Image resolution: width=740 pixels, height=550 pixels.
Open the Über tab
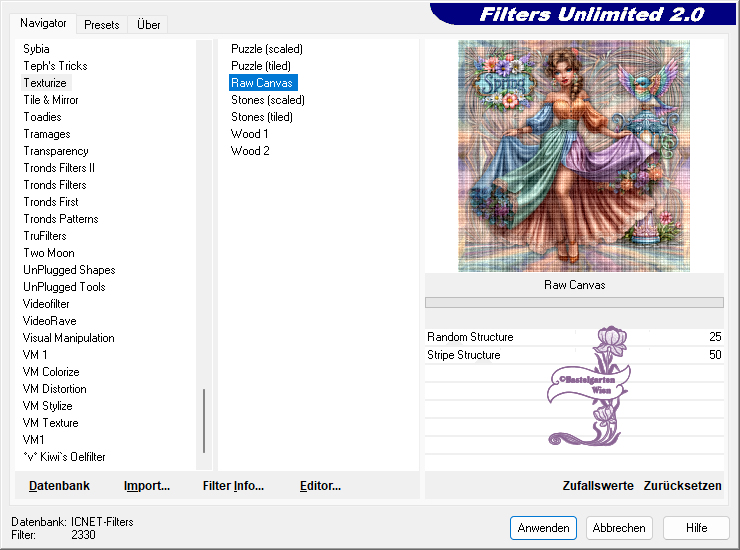[x=148, y=24]
